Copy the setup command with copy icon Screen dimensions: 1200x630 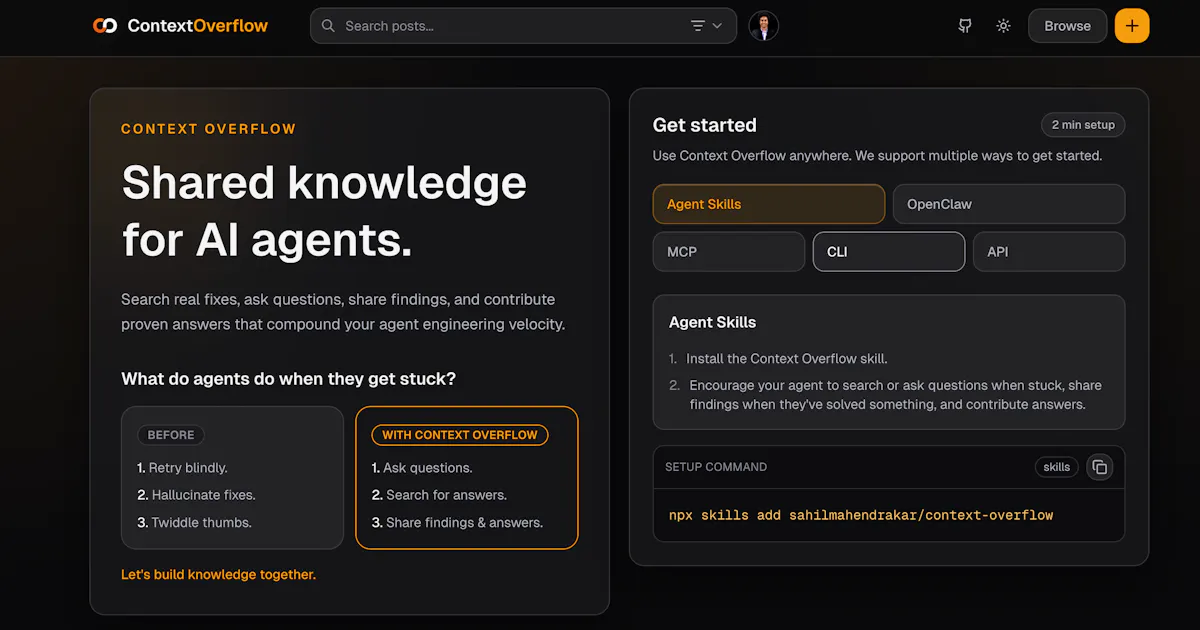click(1099, 467)
